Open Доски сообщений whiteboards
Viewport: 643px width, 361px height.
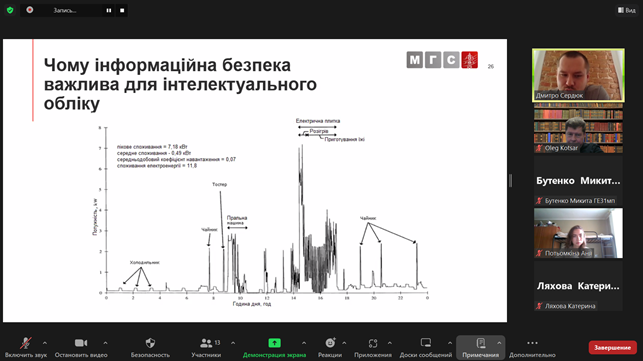426,347
